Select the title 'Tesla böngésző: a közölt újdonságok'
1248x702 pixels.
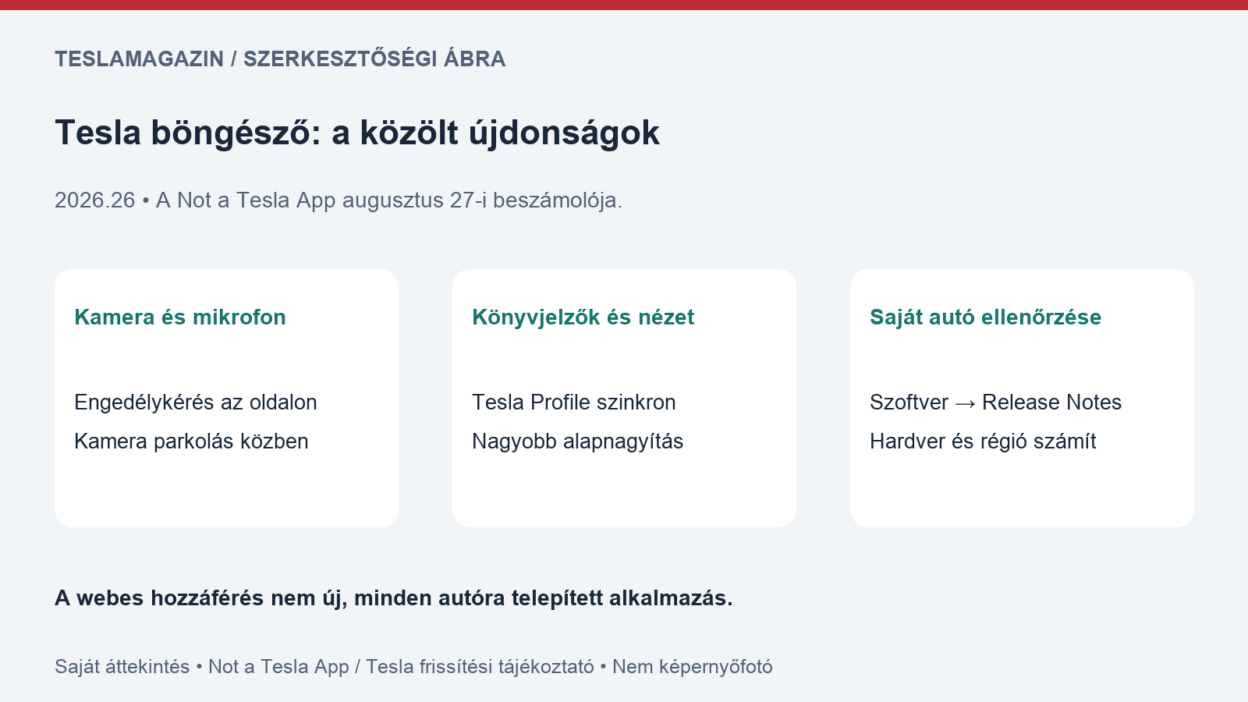point(357,133)
